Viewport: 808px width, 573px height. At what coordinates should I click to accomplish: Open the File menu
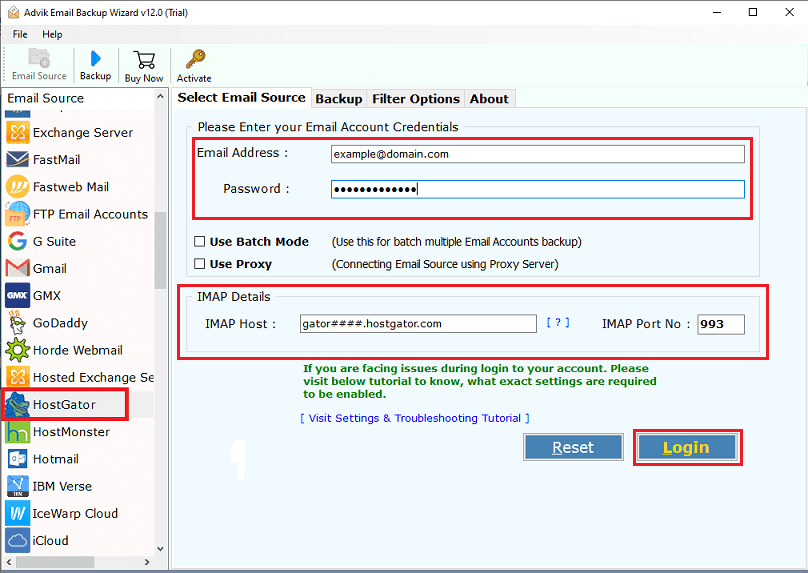tap(20, 34)
